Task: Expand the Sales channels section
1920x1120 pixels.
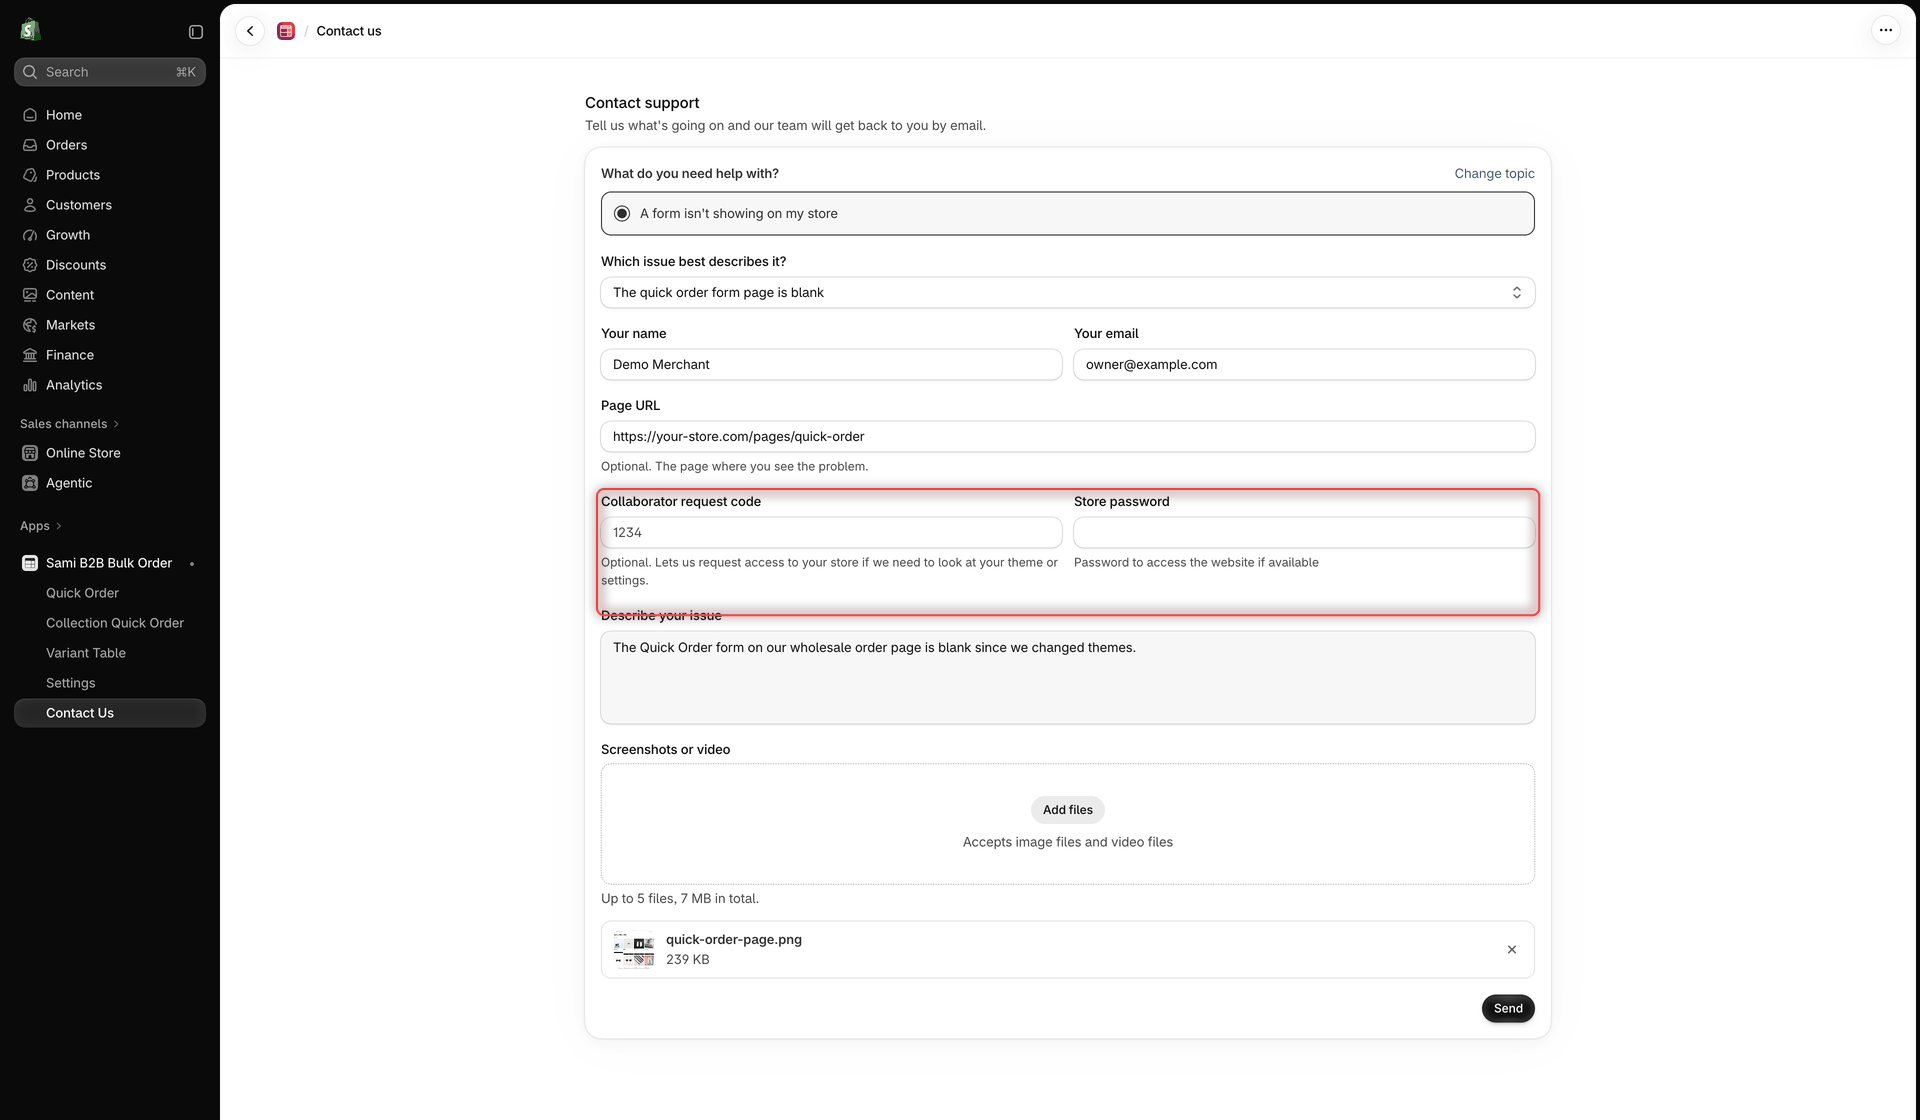Action: click(x=69, y=424)
